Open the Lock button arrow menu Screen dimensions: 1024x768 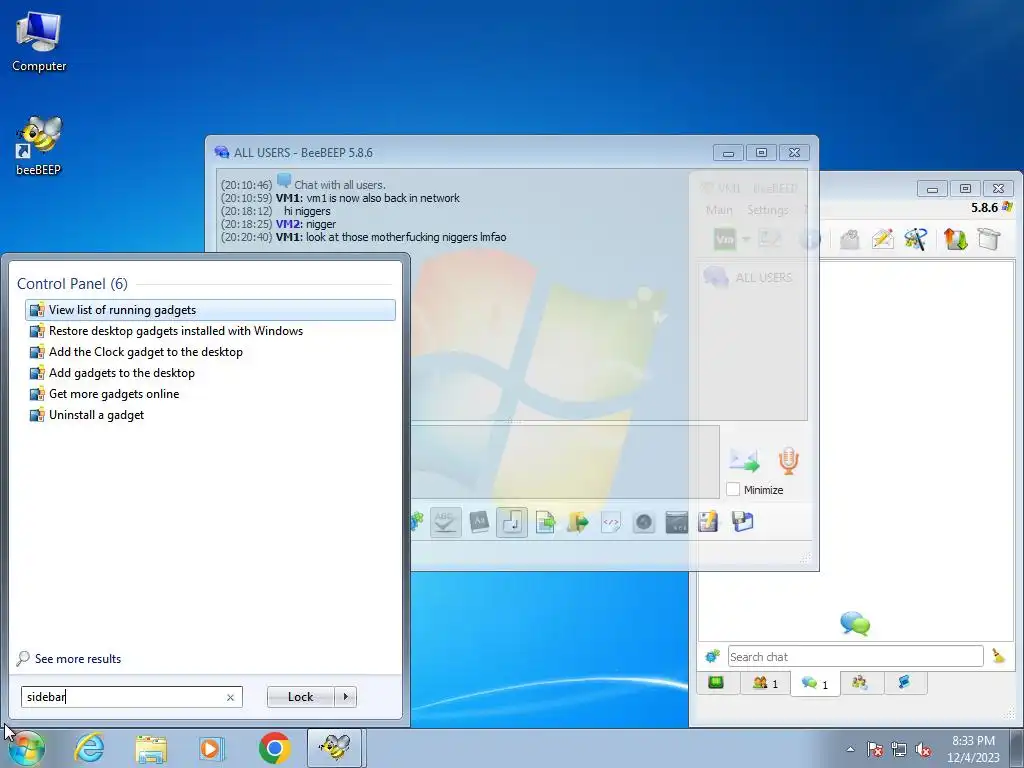coord(345,697)
